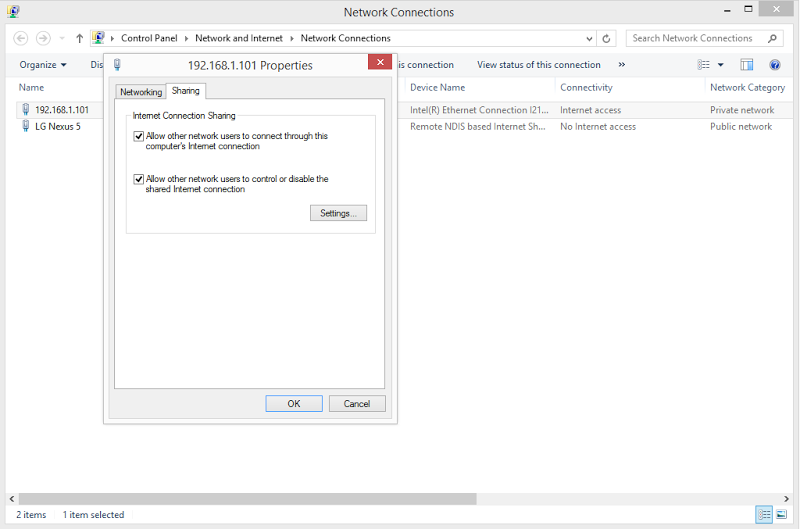Uncheck allow users to control shared connection
This screenshot has width=800, height=529.
click(139, 179)
